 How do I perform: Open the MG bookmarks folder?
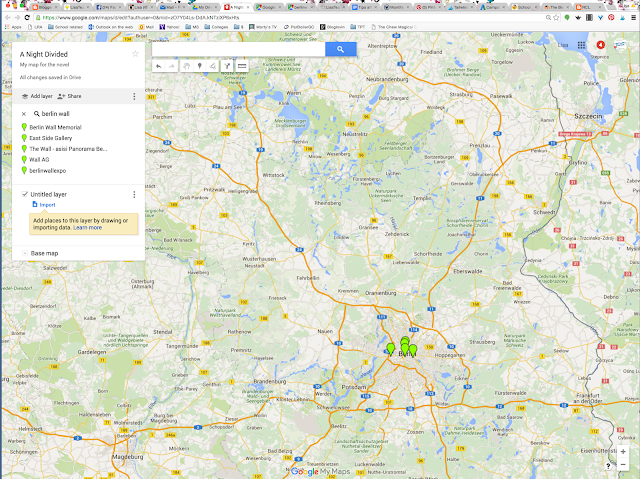[x=192, y=27]
